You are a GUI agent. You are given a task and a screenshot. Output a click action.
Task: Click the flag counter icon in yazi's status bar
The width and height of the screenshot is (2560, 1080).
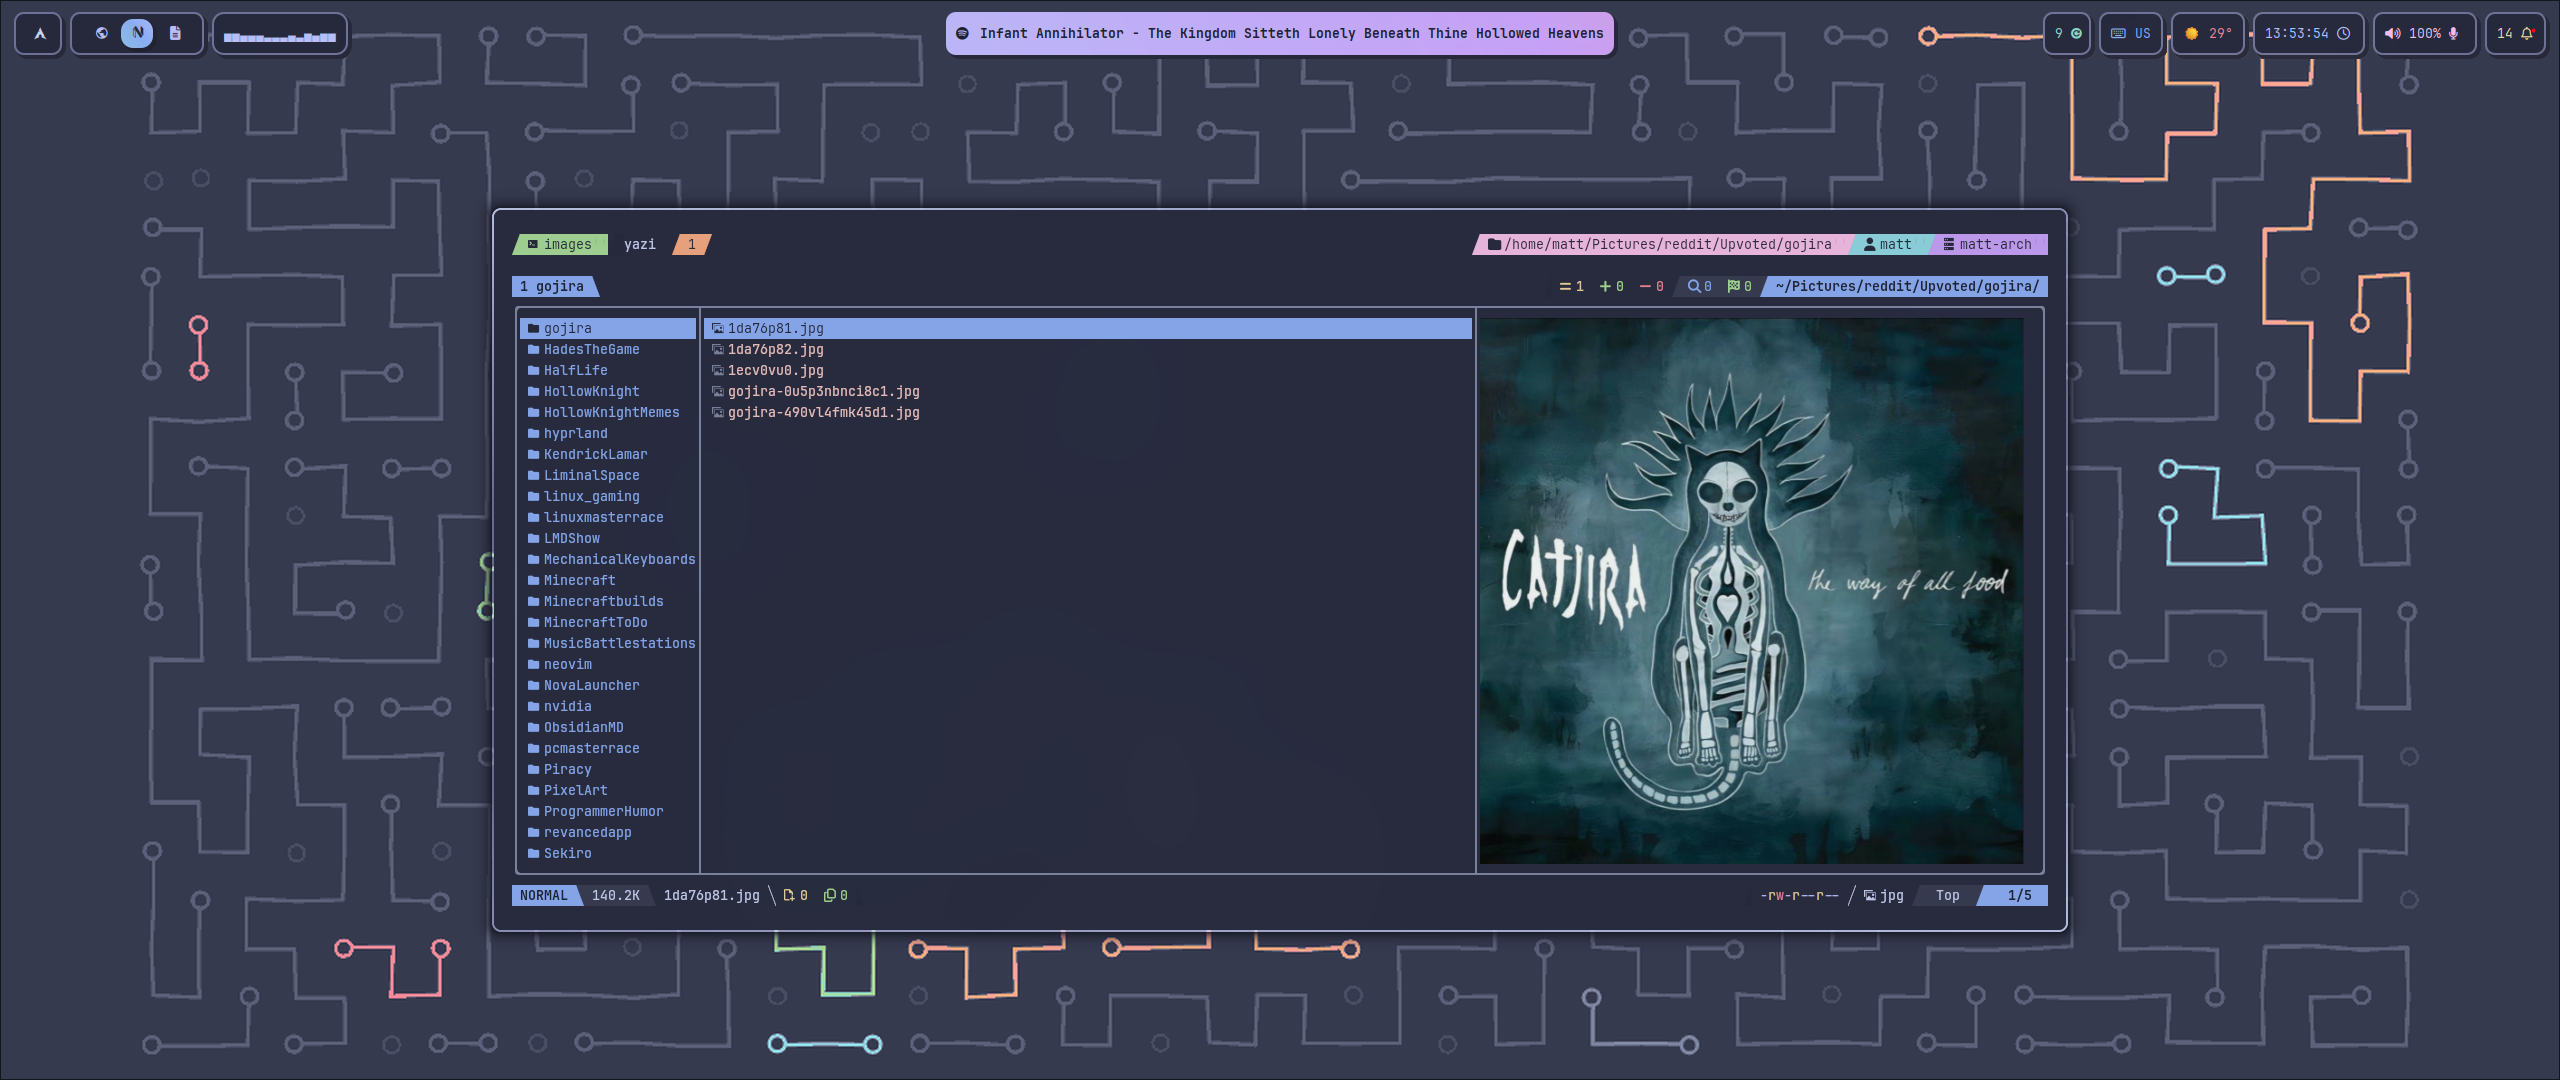coord(1733,286)
